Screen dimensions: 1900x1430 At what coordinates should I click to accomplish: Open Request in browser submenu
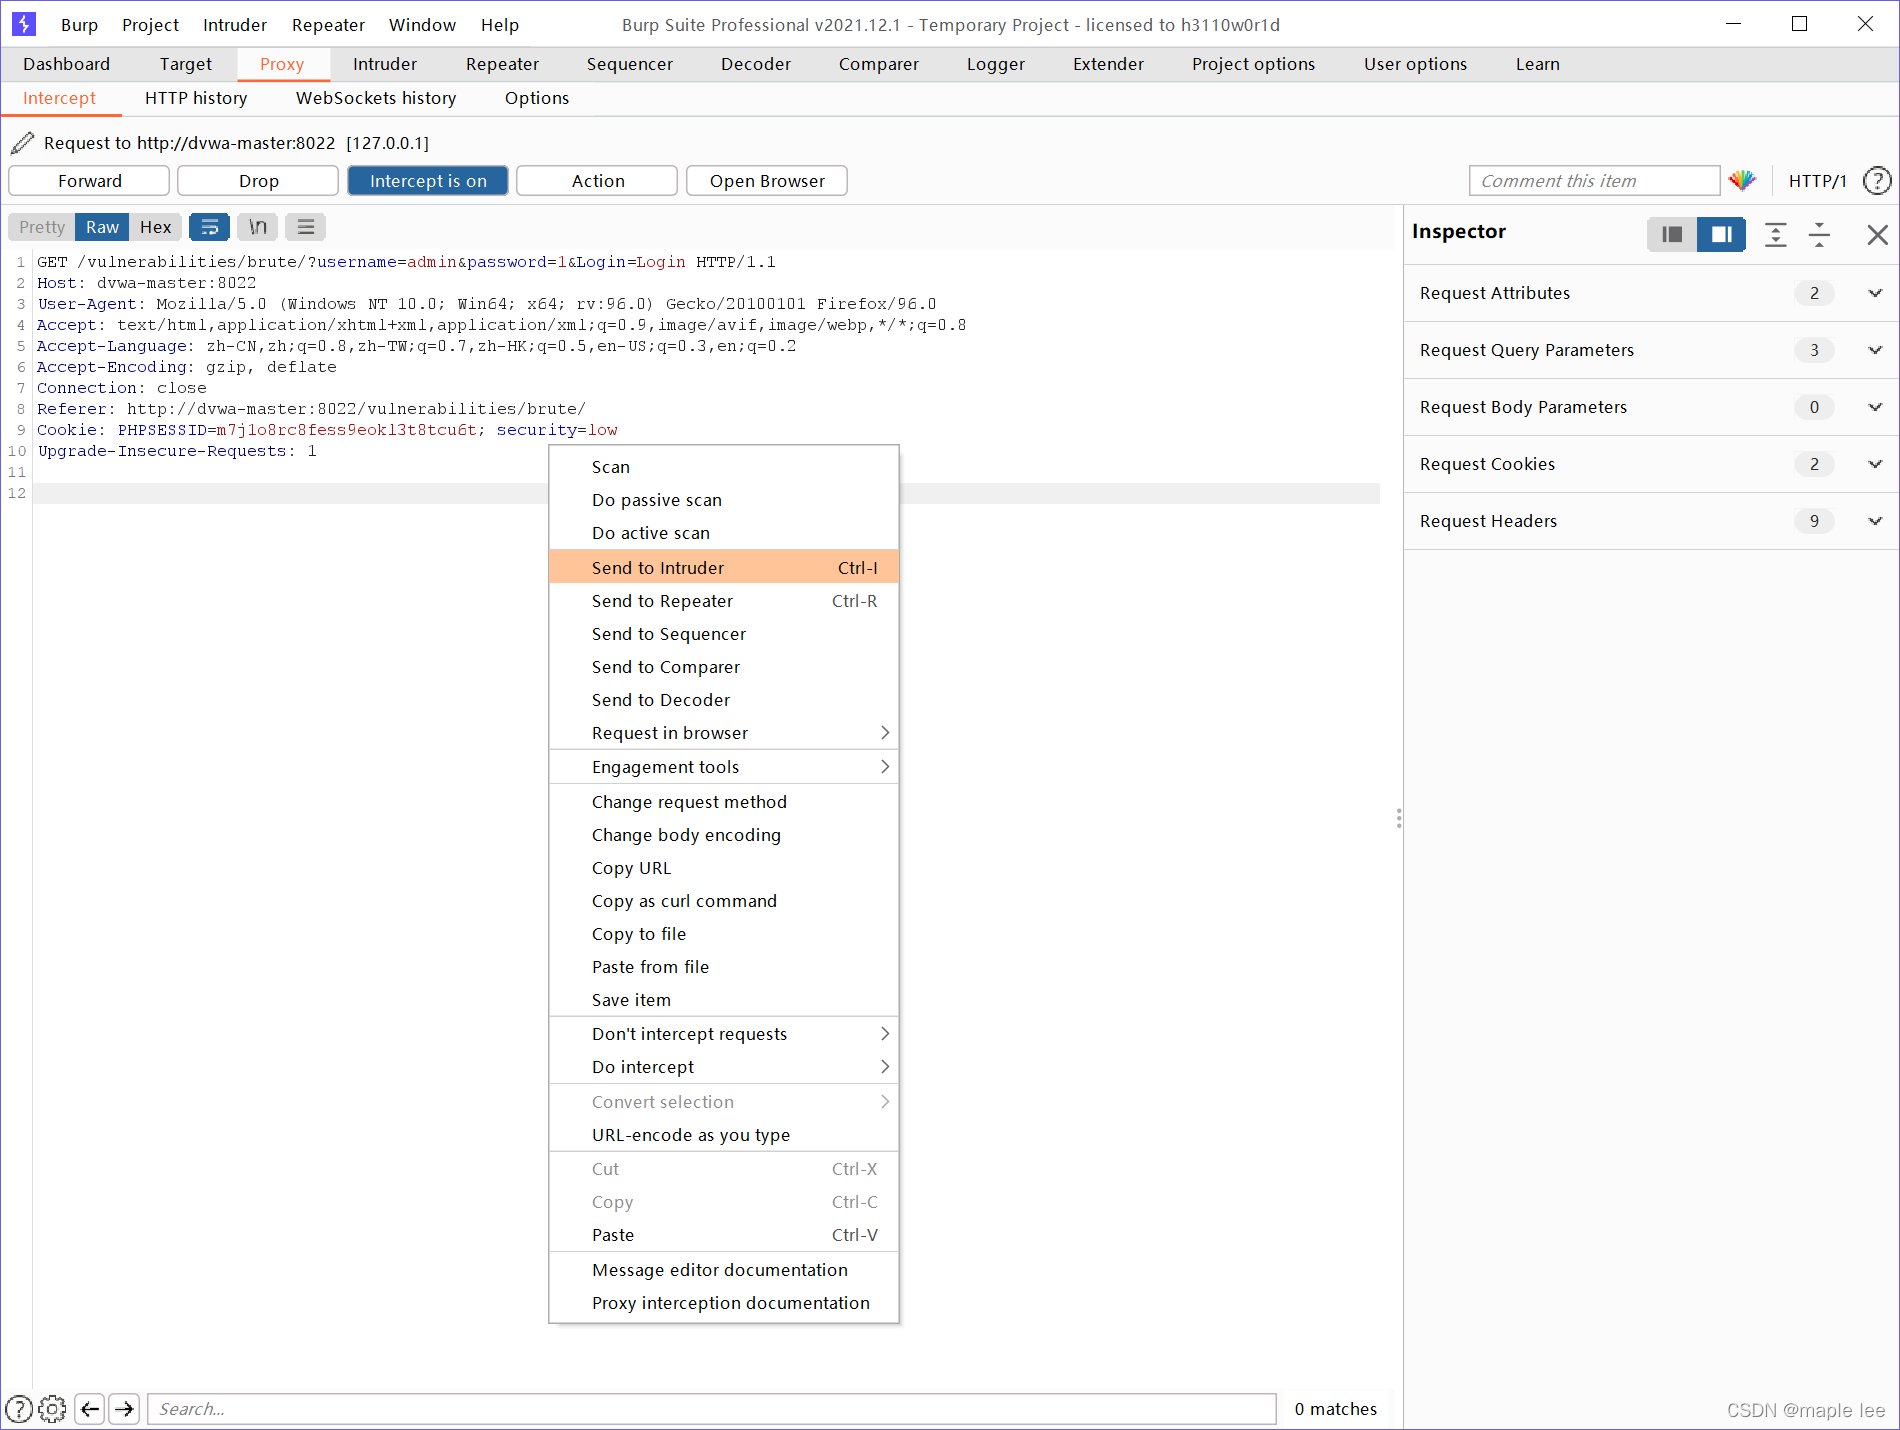coord(724,733)
